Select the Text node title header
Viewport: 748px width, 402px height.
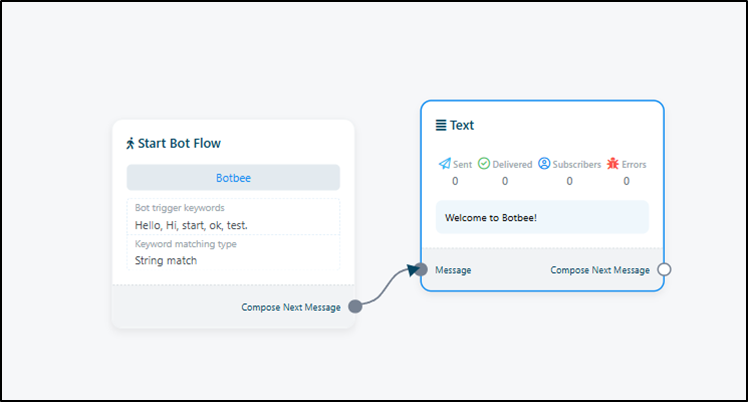[462, 125]
